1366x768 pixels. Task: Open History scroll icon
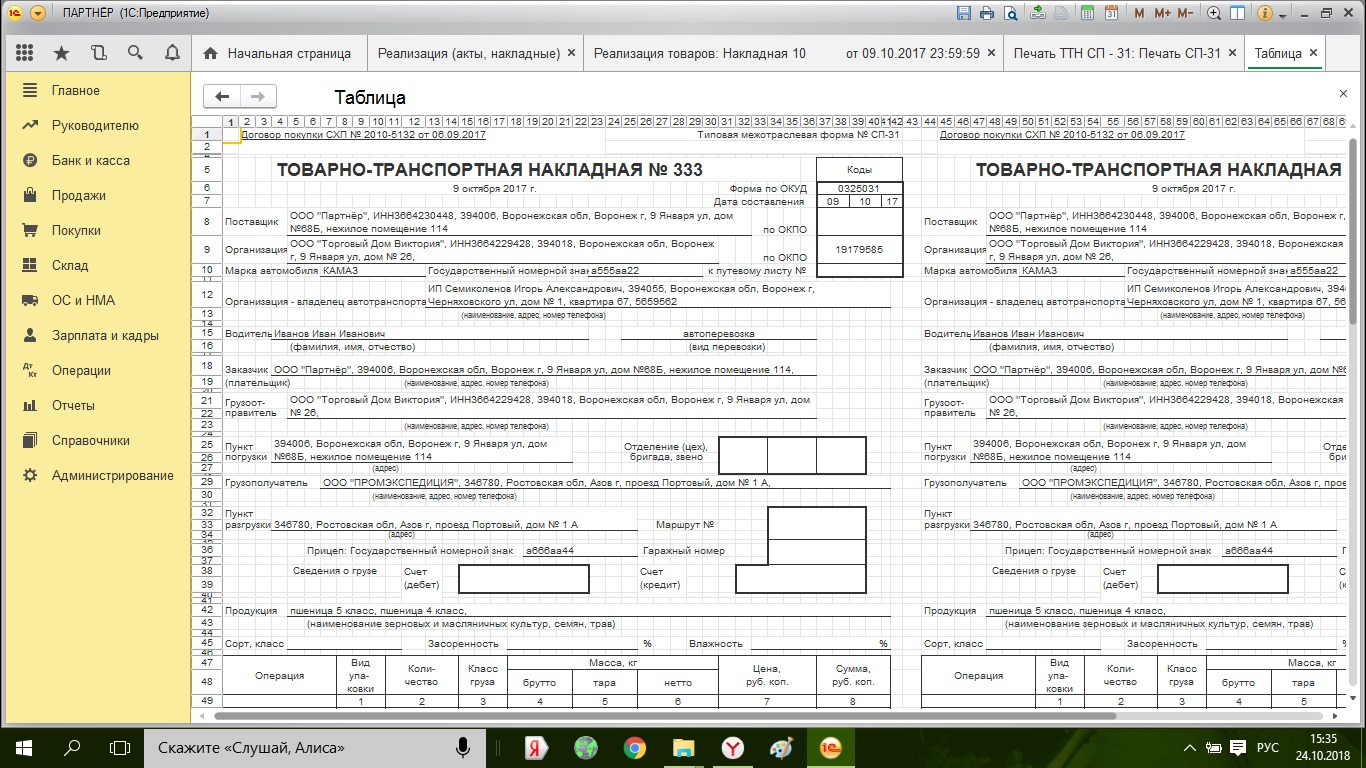click(98, 53)
